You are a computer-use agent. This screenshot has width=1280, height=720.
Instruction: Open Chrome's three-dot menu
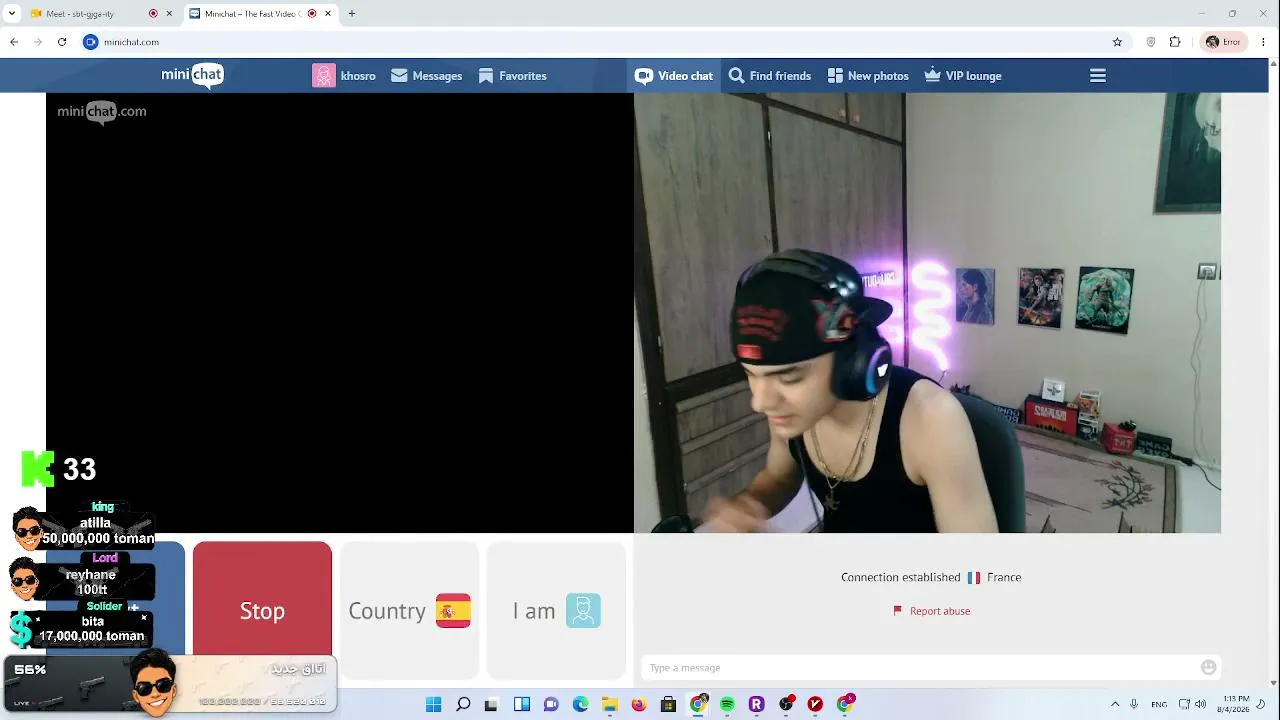tap(1264, 42)
